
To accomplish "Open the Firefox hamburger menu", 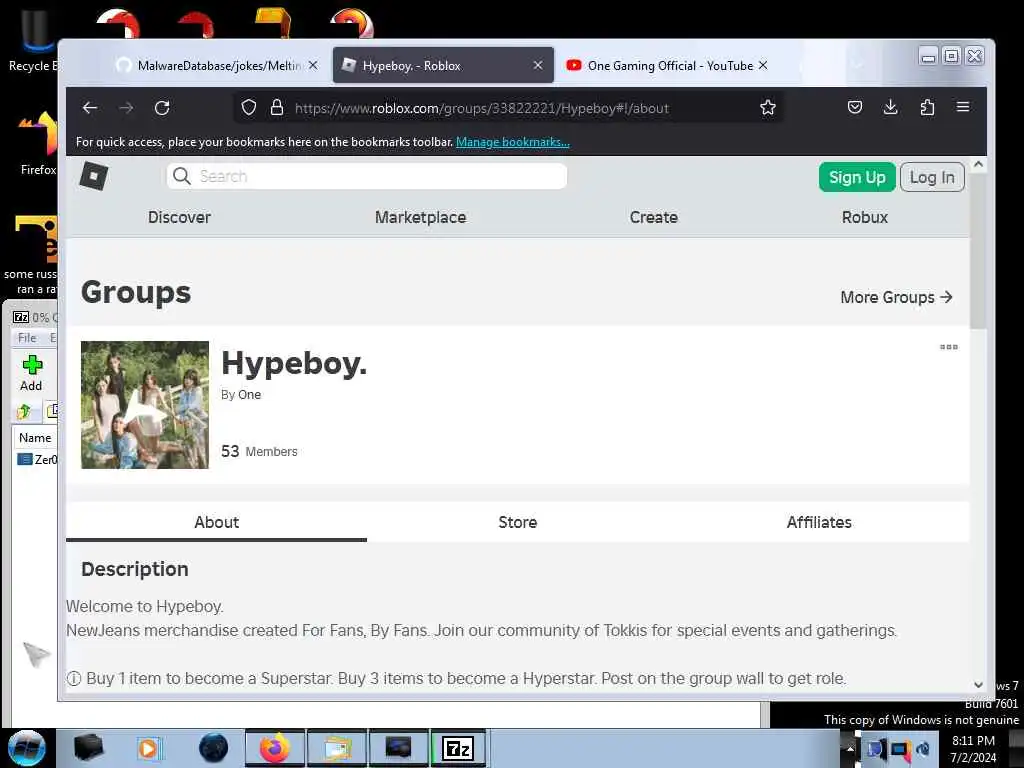I will tap(963, 107).
